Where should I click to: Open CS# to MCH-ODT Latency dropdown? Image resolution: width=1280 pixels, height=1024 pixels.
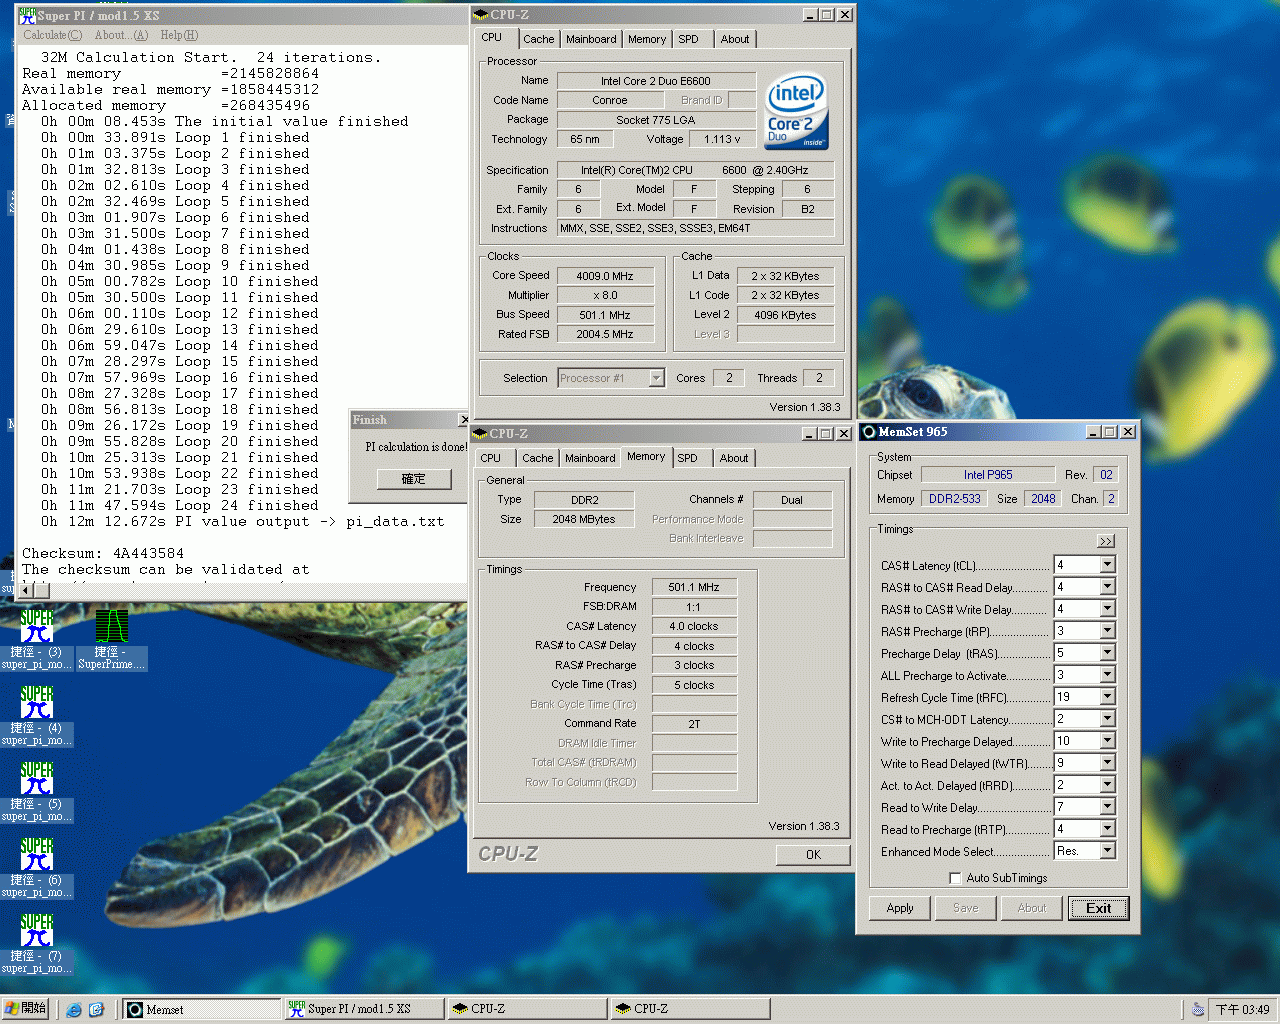pyautogui.click(x=1107, y=719)
